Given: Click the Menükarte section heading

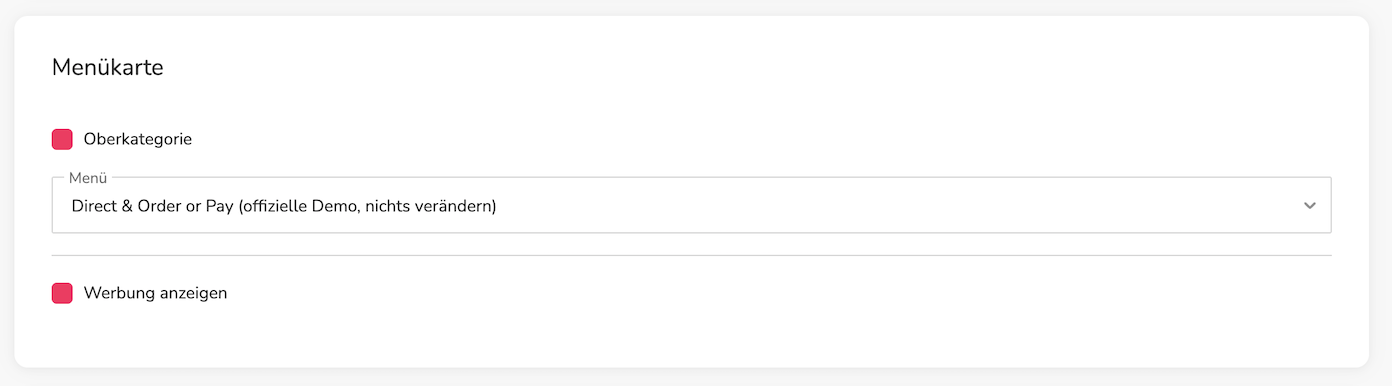Looking at the screenshot, I should click(x=108, y=68).
